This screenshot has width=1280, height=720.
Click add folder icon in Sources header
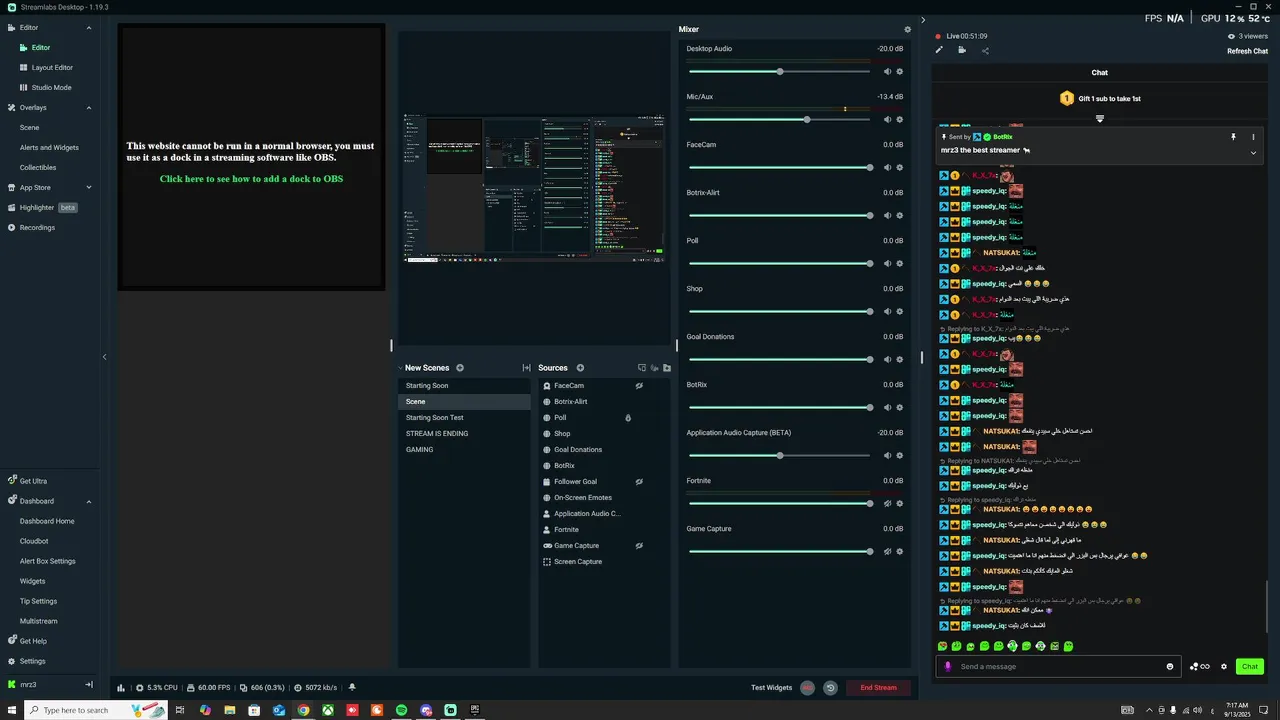click(667, 368)
